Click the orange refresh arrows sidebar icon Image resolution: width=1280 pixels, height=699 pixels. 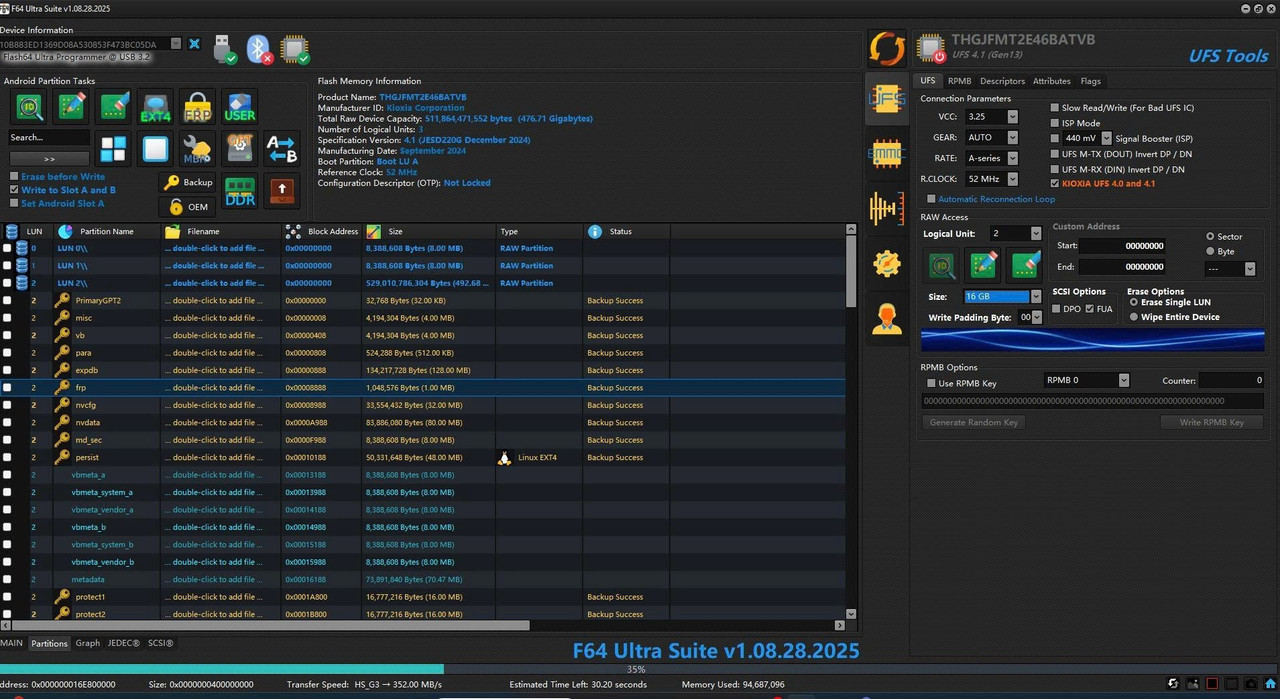886,49
